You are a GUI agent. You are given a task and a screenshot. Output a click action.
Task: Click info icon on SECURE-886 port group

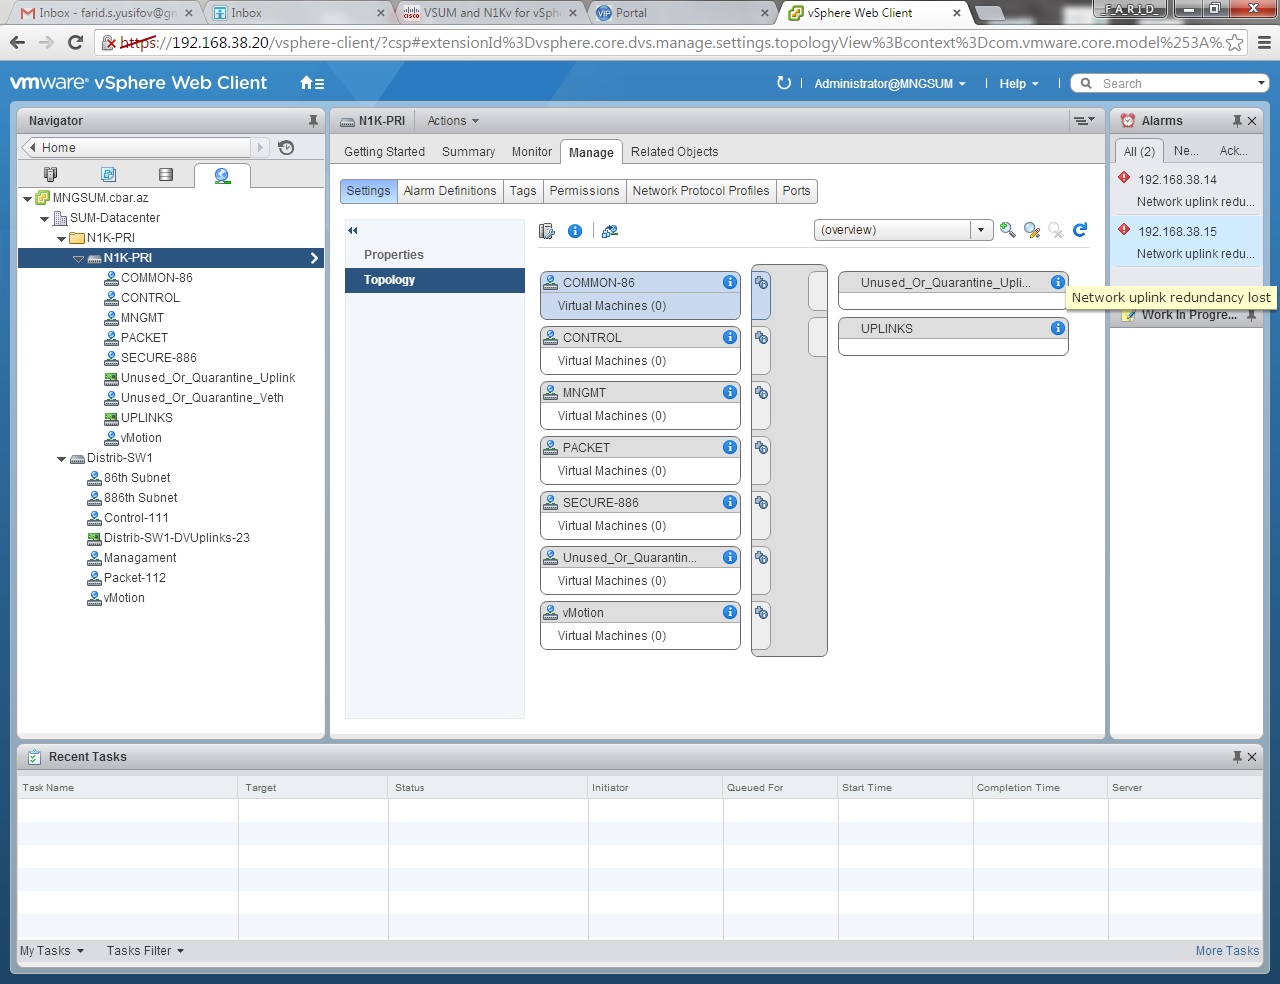[x=730, y=503]
